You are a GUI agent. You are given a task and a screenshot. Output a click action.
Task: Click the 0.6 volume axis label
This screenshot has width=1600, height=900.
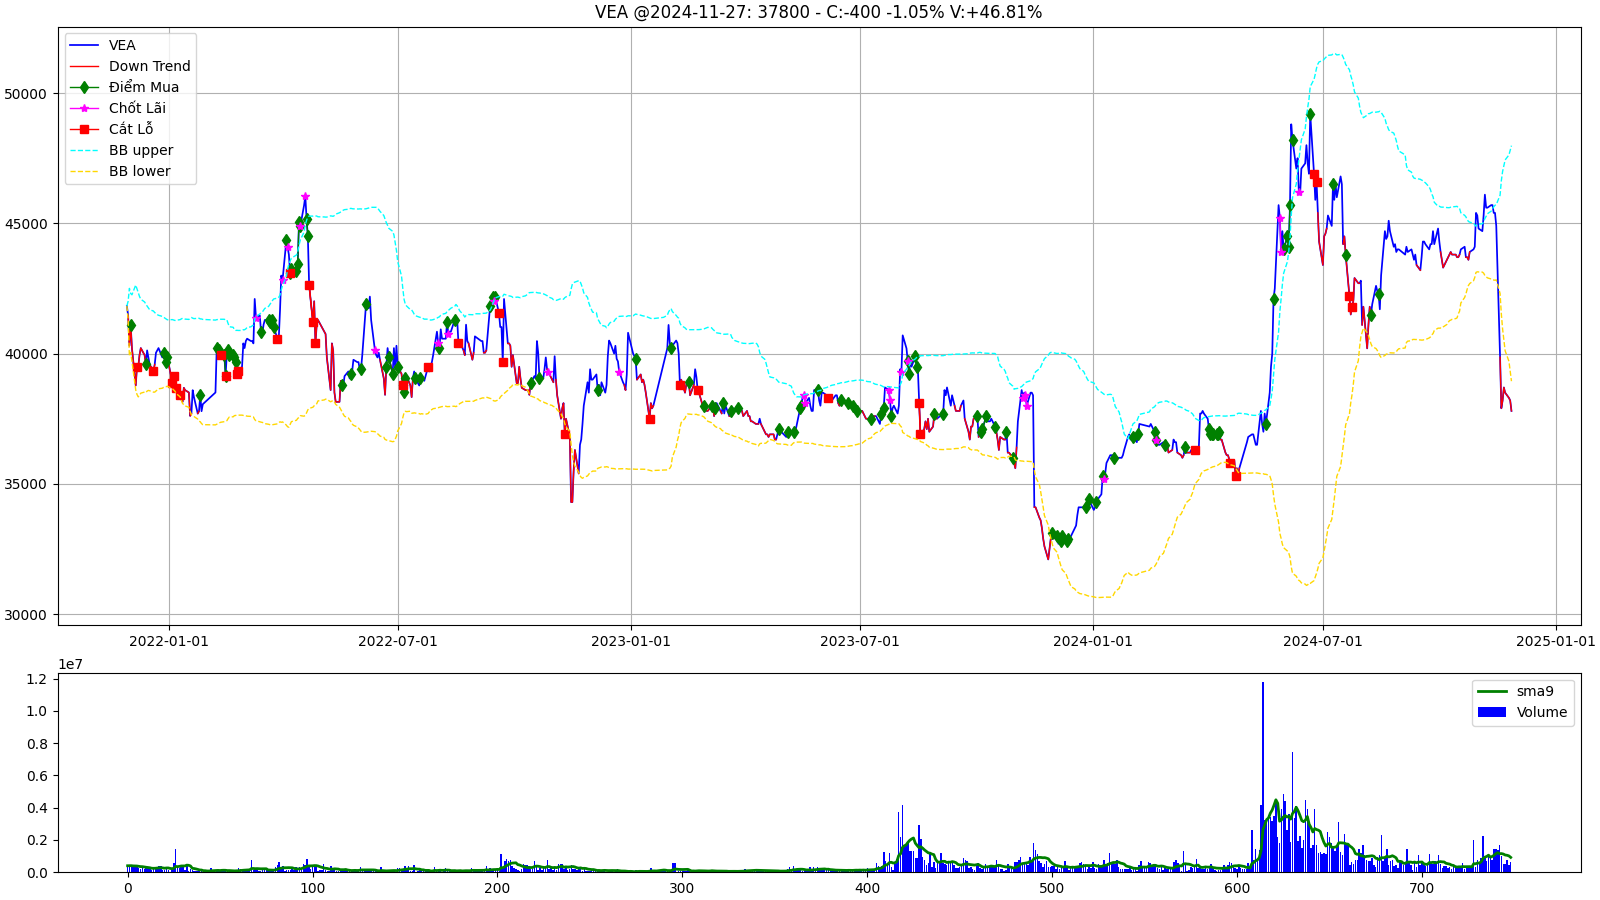(x=37, y=776)
